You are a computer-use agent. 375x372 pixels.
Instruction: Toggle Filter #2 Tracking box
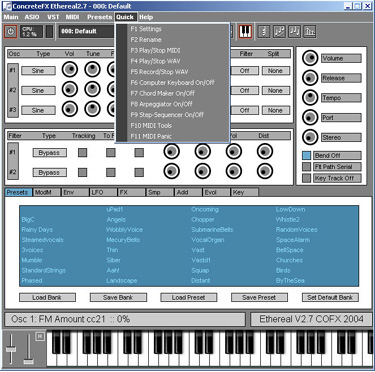tap(82, 173)
